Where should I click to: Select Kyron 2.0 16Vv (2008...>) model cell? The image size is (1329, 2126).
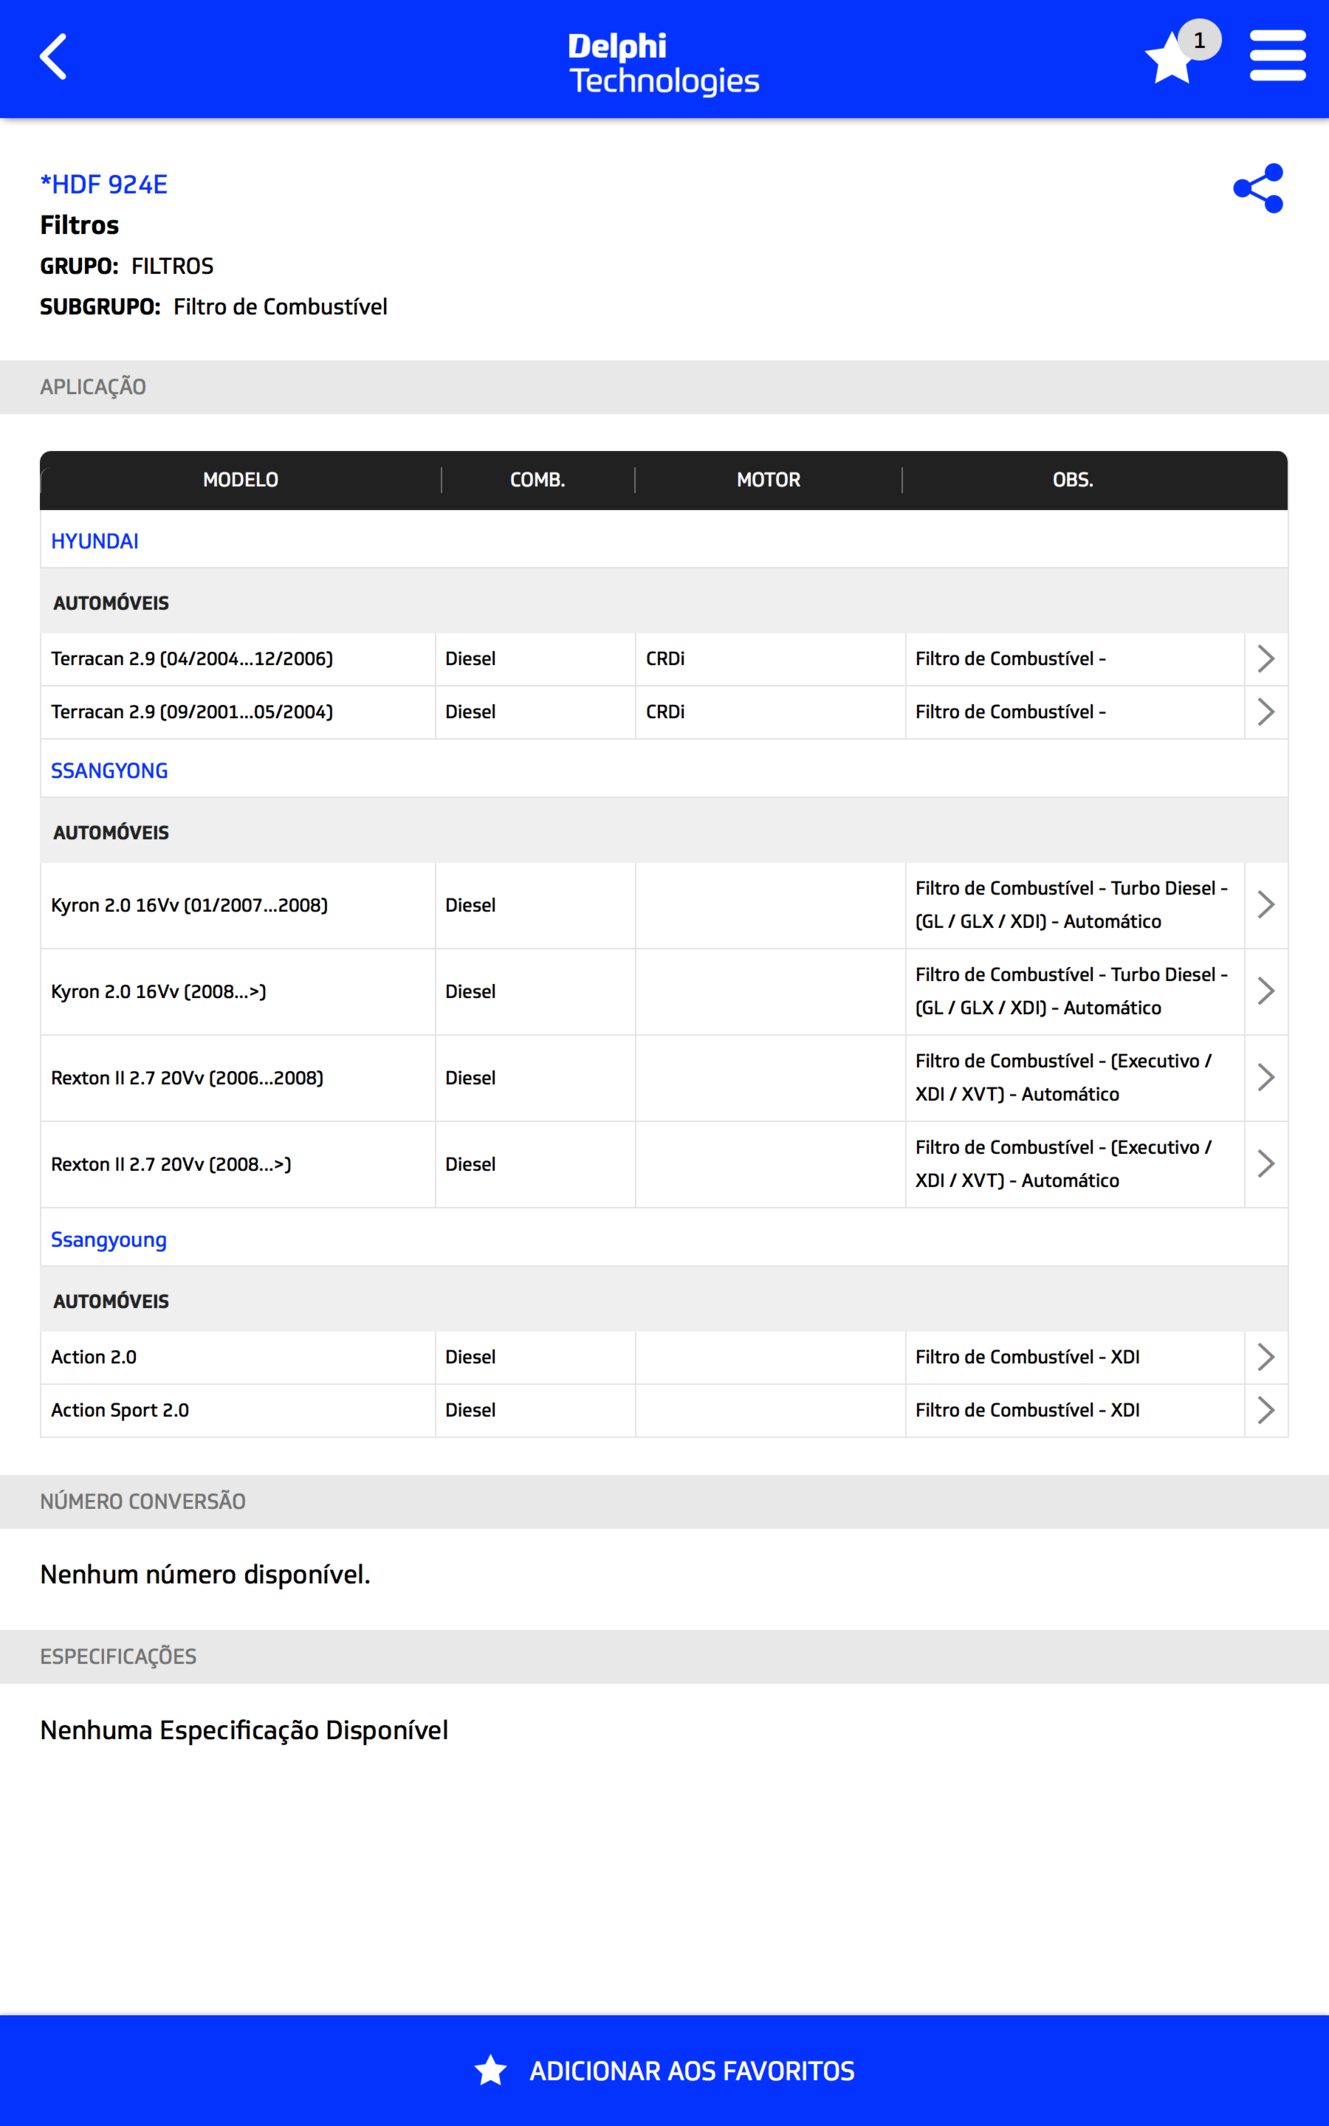[238, 991]
